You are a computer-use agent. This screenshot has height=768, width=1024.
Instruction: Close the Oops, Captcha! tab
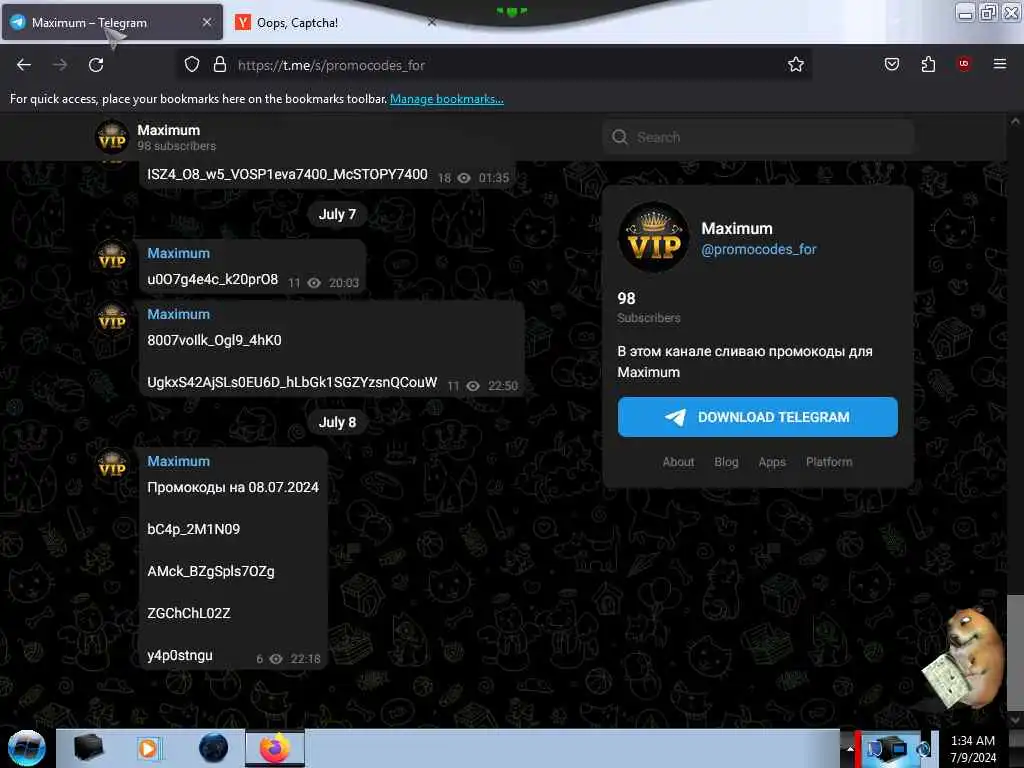point(431,22)
